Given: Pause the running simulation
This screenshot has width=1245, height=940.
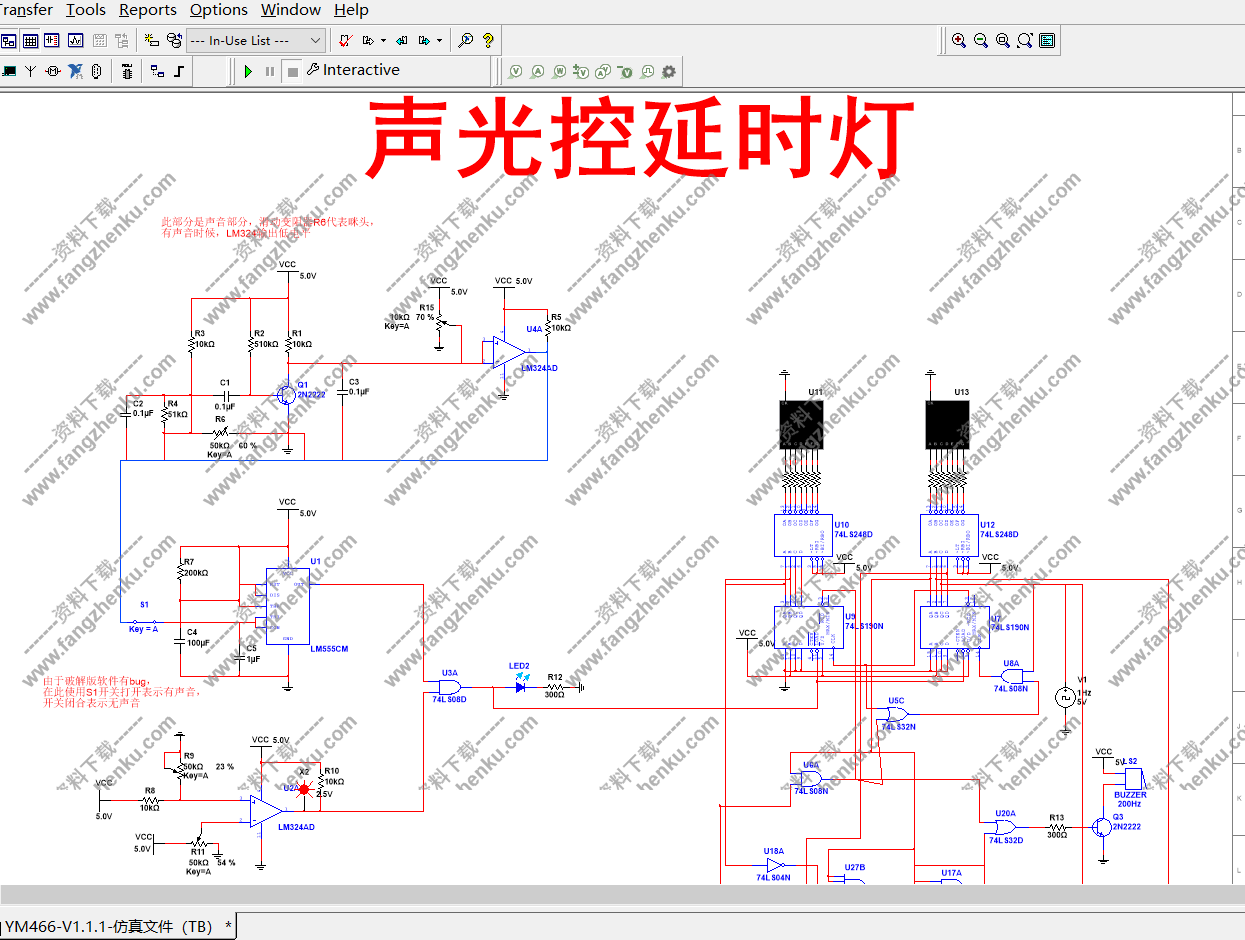Looking at the screenshot, I should (x=270, y=70).
